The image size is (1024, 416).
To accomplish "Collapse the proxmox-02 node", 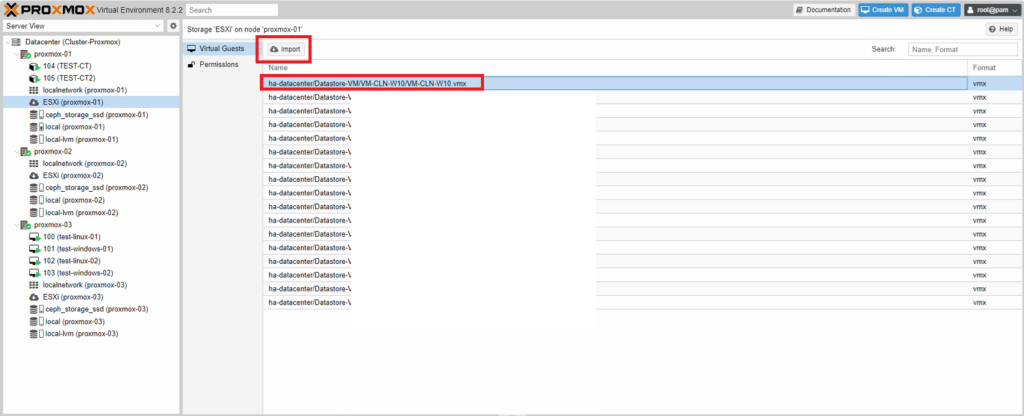I will (x=16, y=152).
